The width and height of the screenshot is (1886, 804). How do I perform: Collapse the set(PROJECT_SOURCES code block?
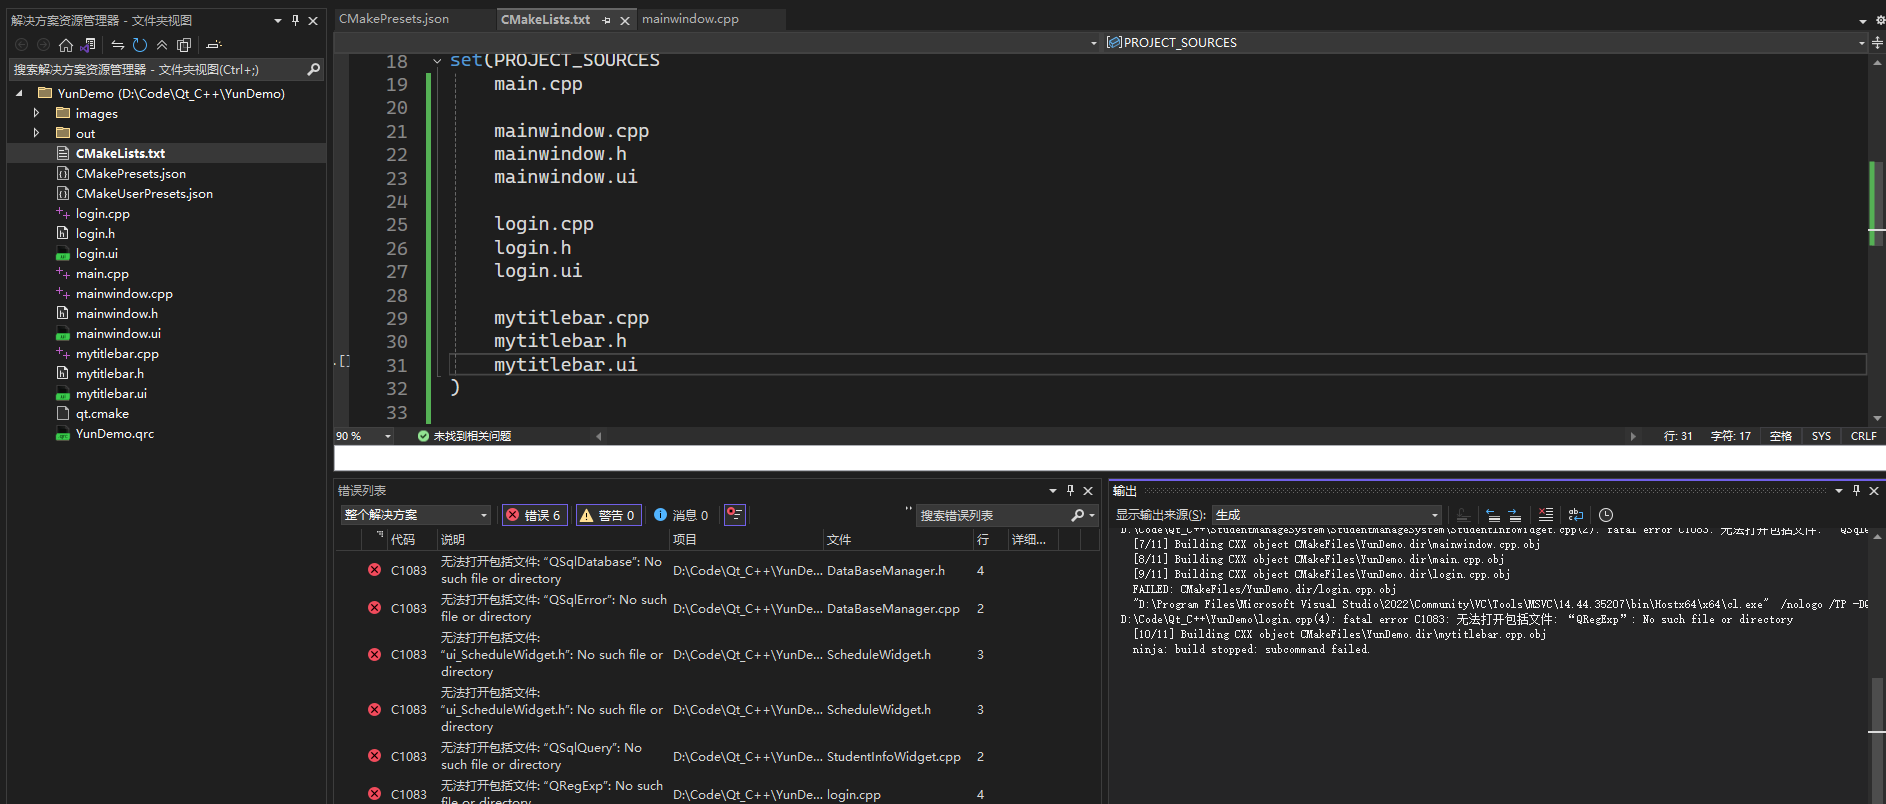(x=437, y=61)
